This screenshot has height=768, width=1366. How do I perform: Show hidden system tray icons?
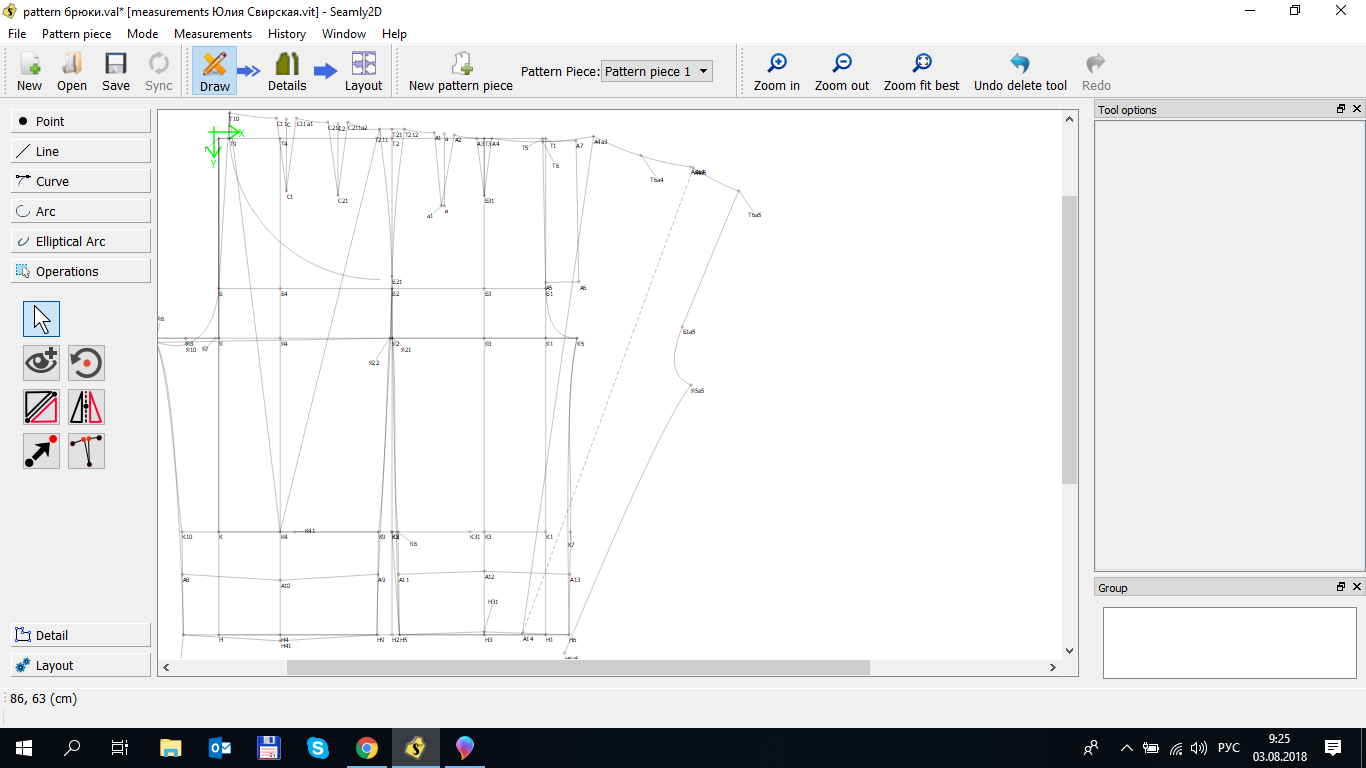click(1127, 747)
